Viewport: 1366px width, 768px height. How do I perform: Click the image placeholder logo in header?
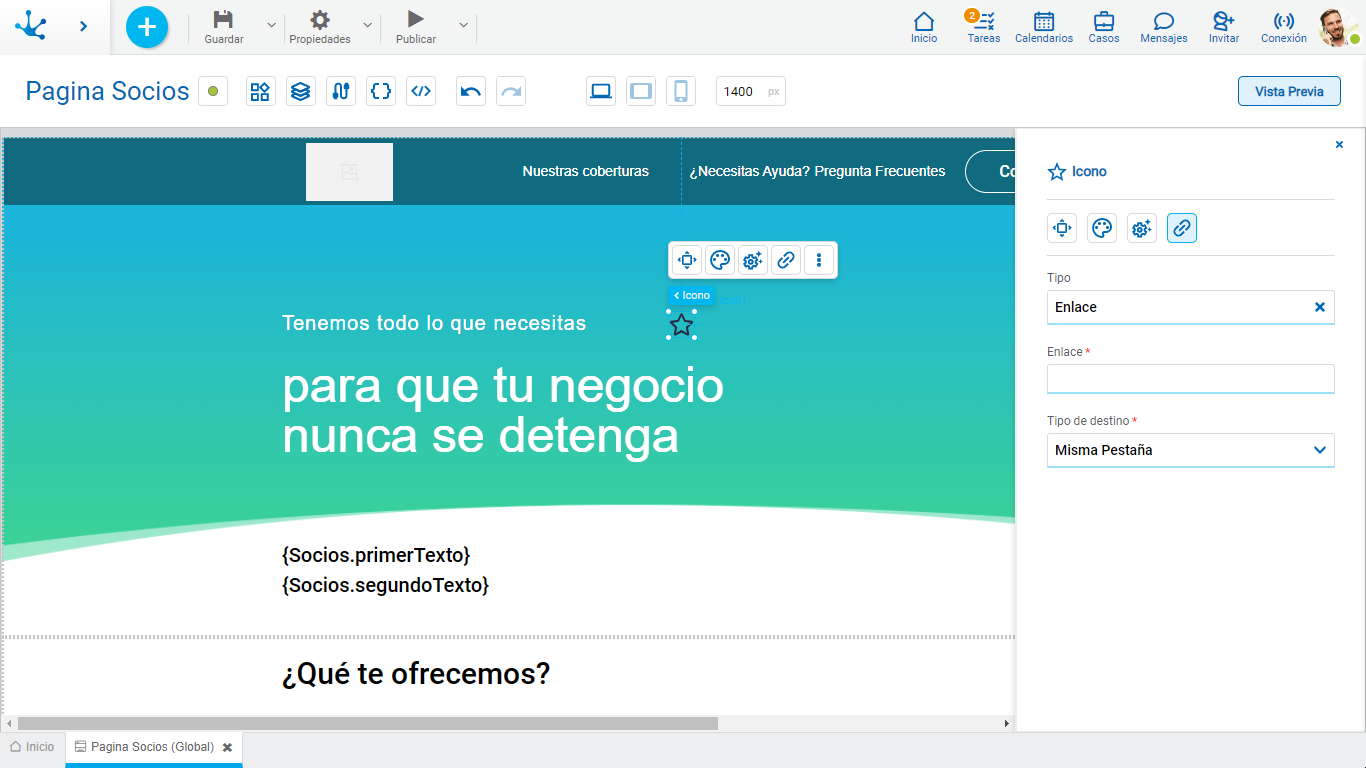[x=349, y=172]
